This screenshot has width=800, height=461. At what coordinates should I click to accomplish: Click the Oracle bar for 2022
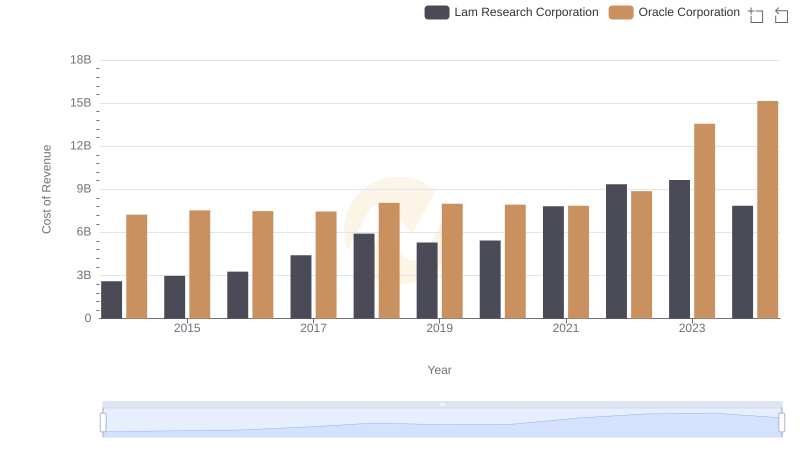(641, 254)
